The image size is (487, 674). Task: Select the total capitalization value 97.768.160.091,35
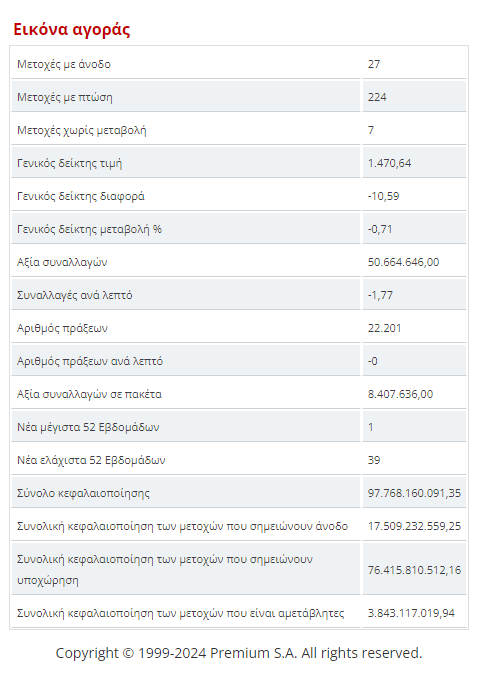point(414,493)
